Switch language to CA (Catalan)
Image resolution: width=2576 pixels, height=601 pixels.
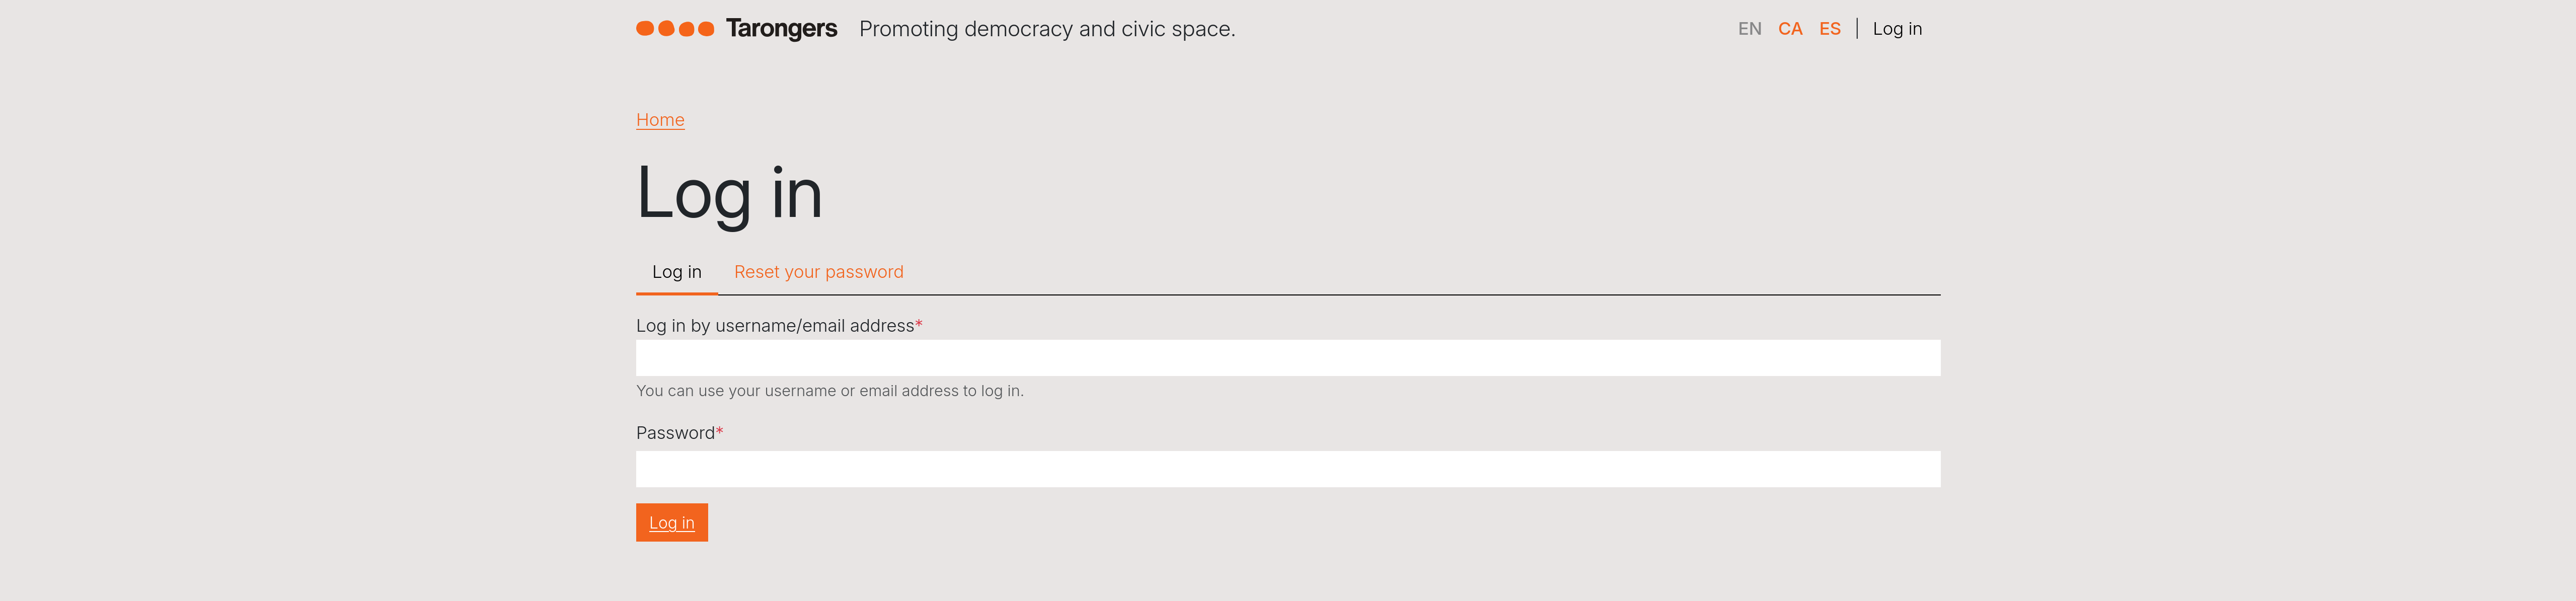click(x=1789, y=29)
